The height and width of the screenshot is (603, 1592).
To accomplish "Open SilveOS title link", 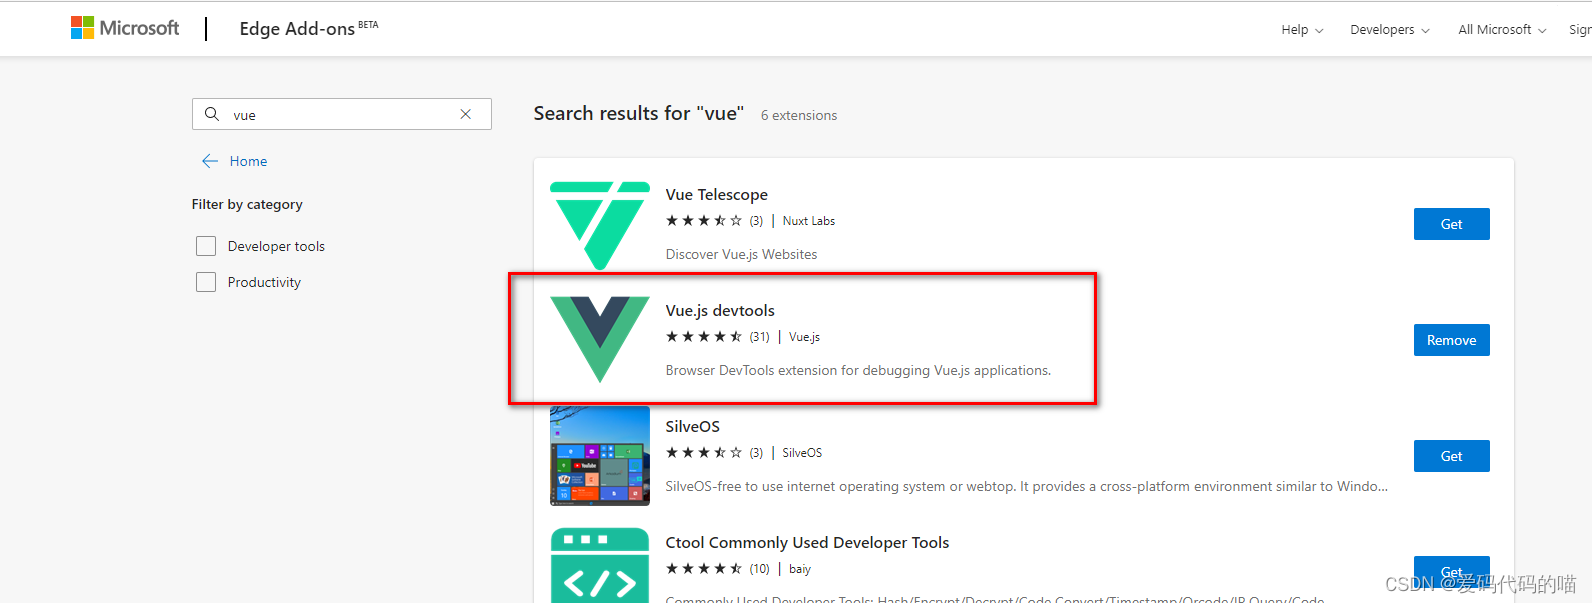I will tap(693, 426).
